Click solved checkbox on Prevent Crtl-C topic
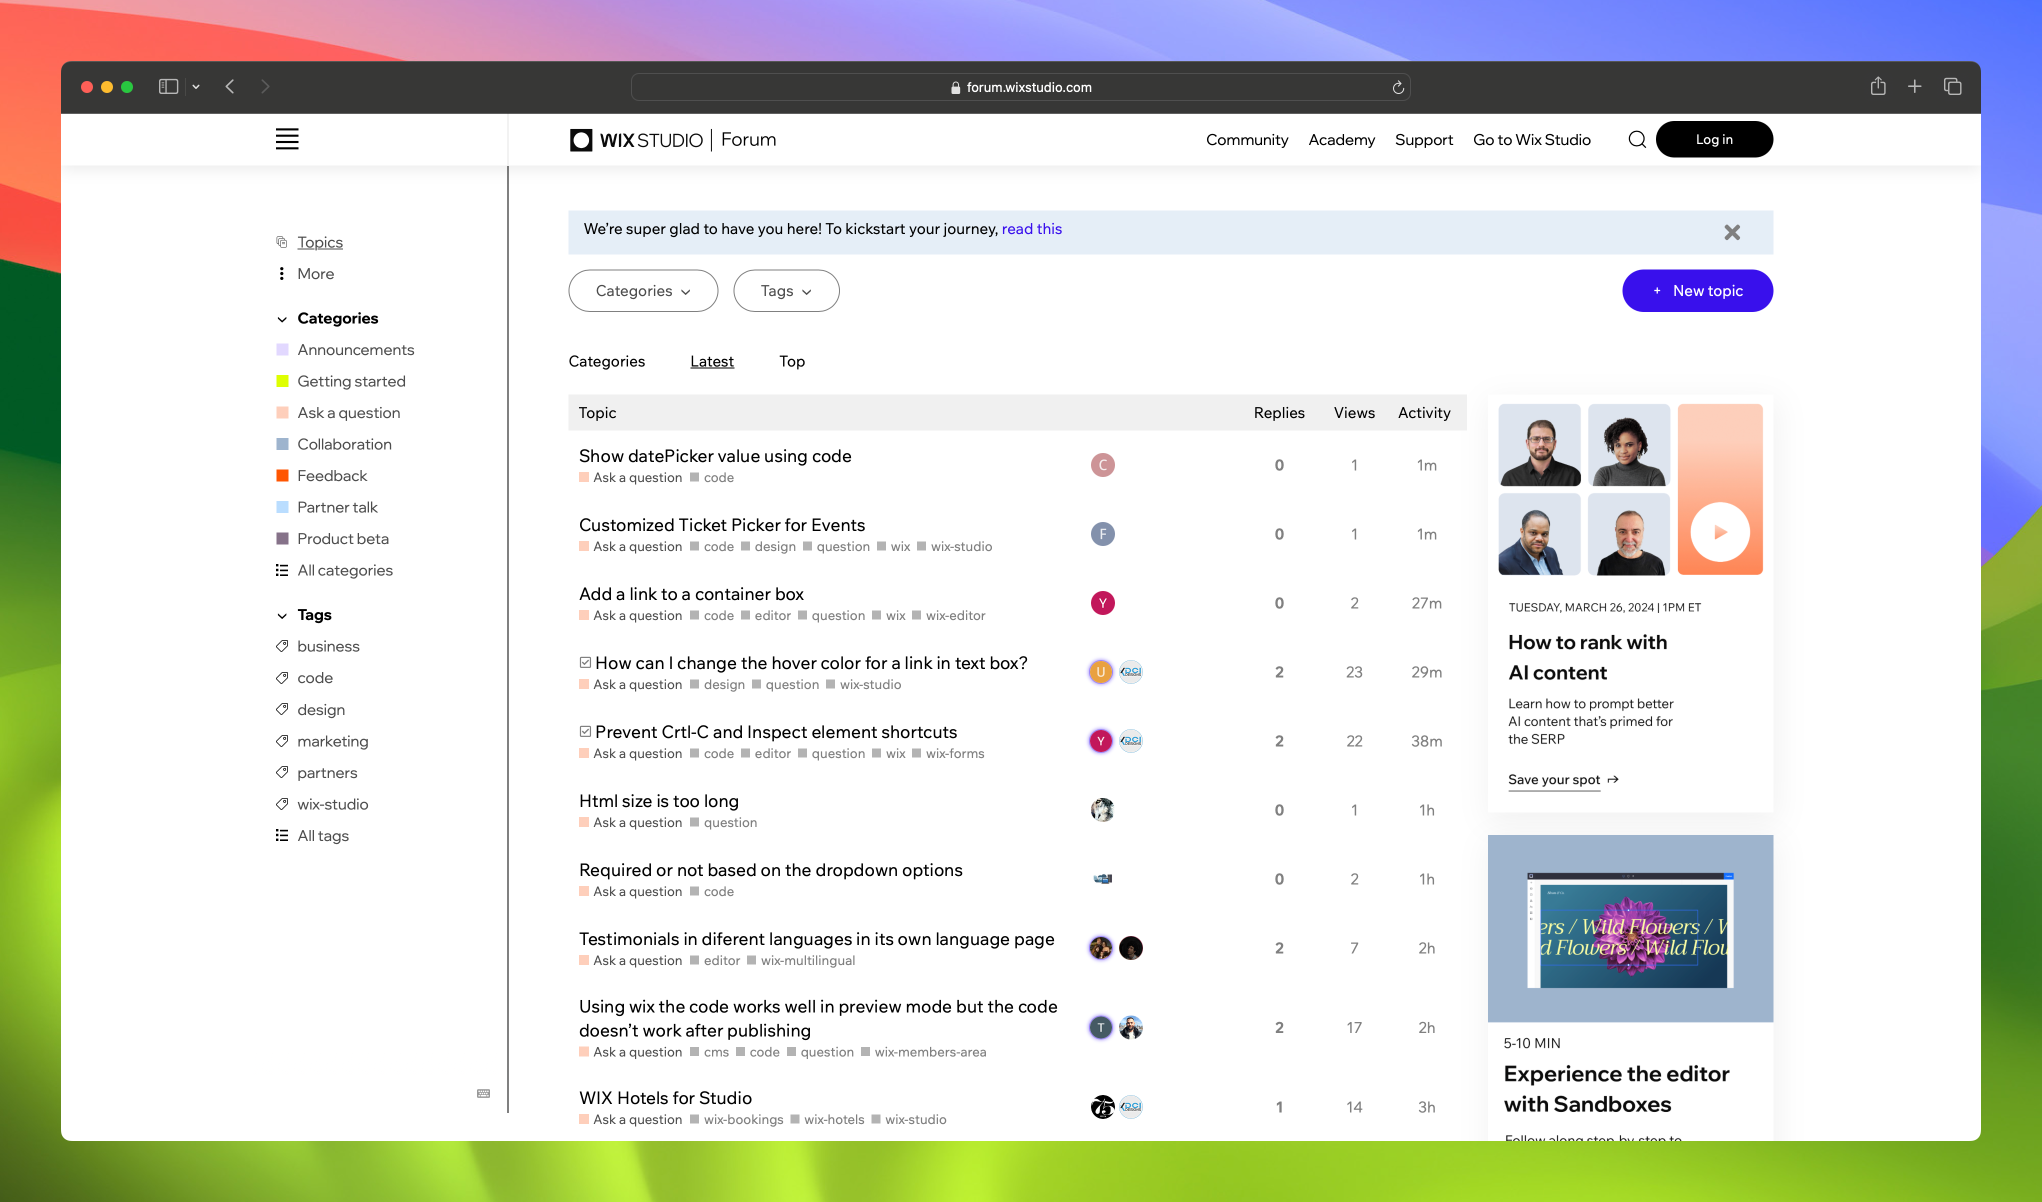Image resolution: width=2042 pixels, height=1202 pixels. (585, 732)
